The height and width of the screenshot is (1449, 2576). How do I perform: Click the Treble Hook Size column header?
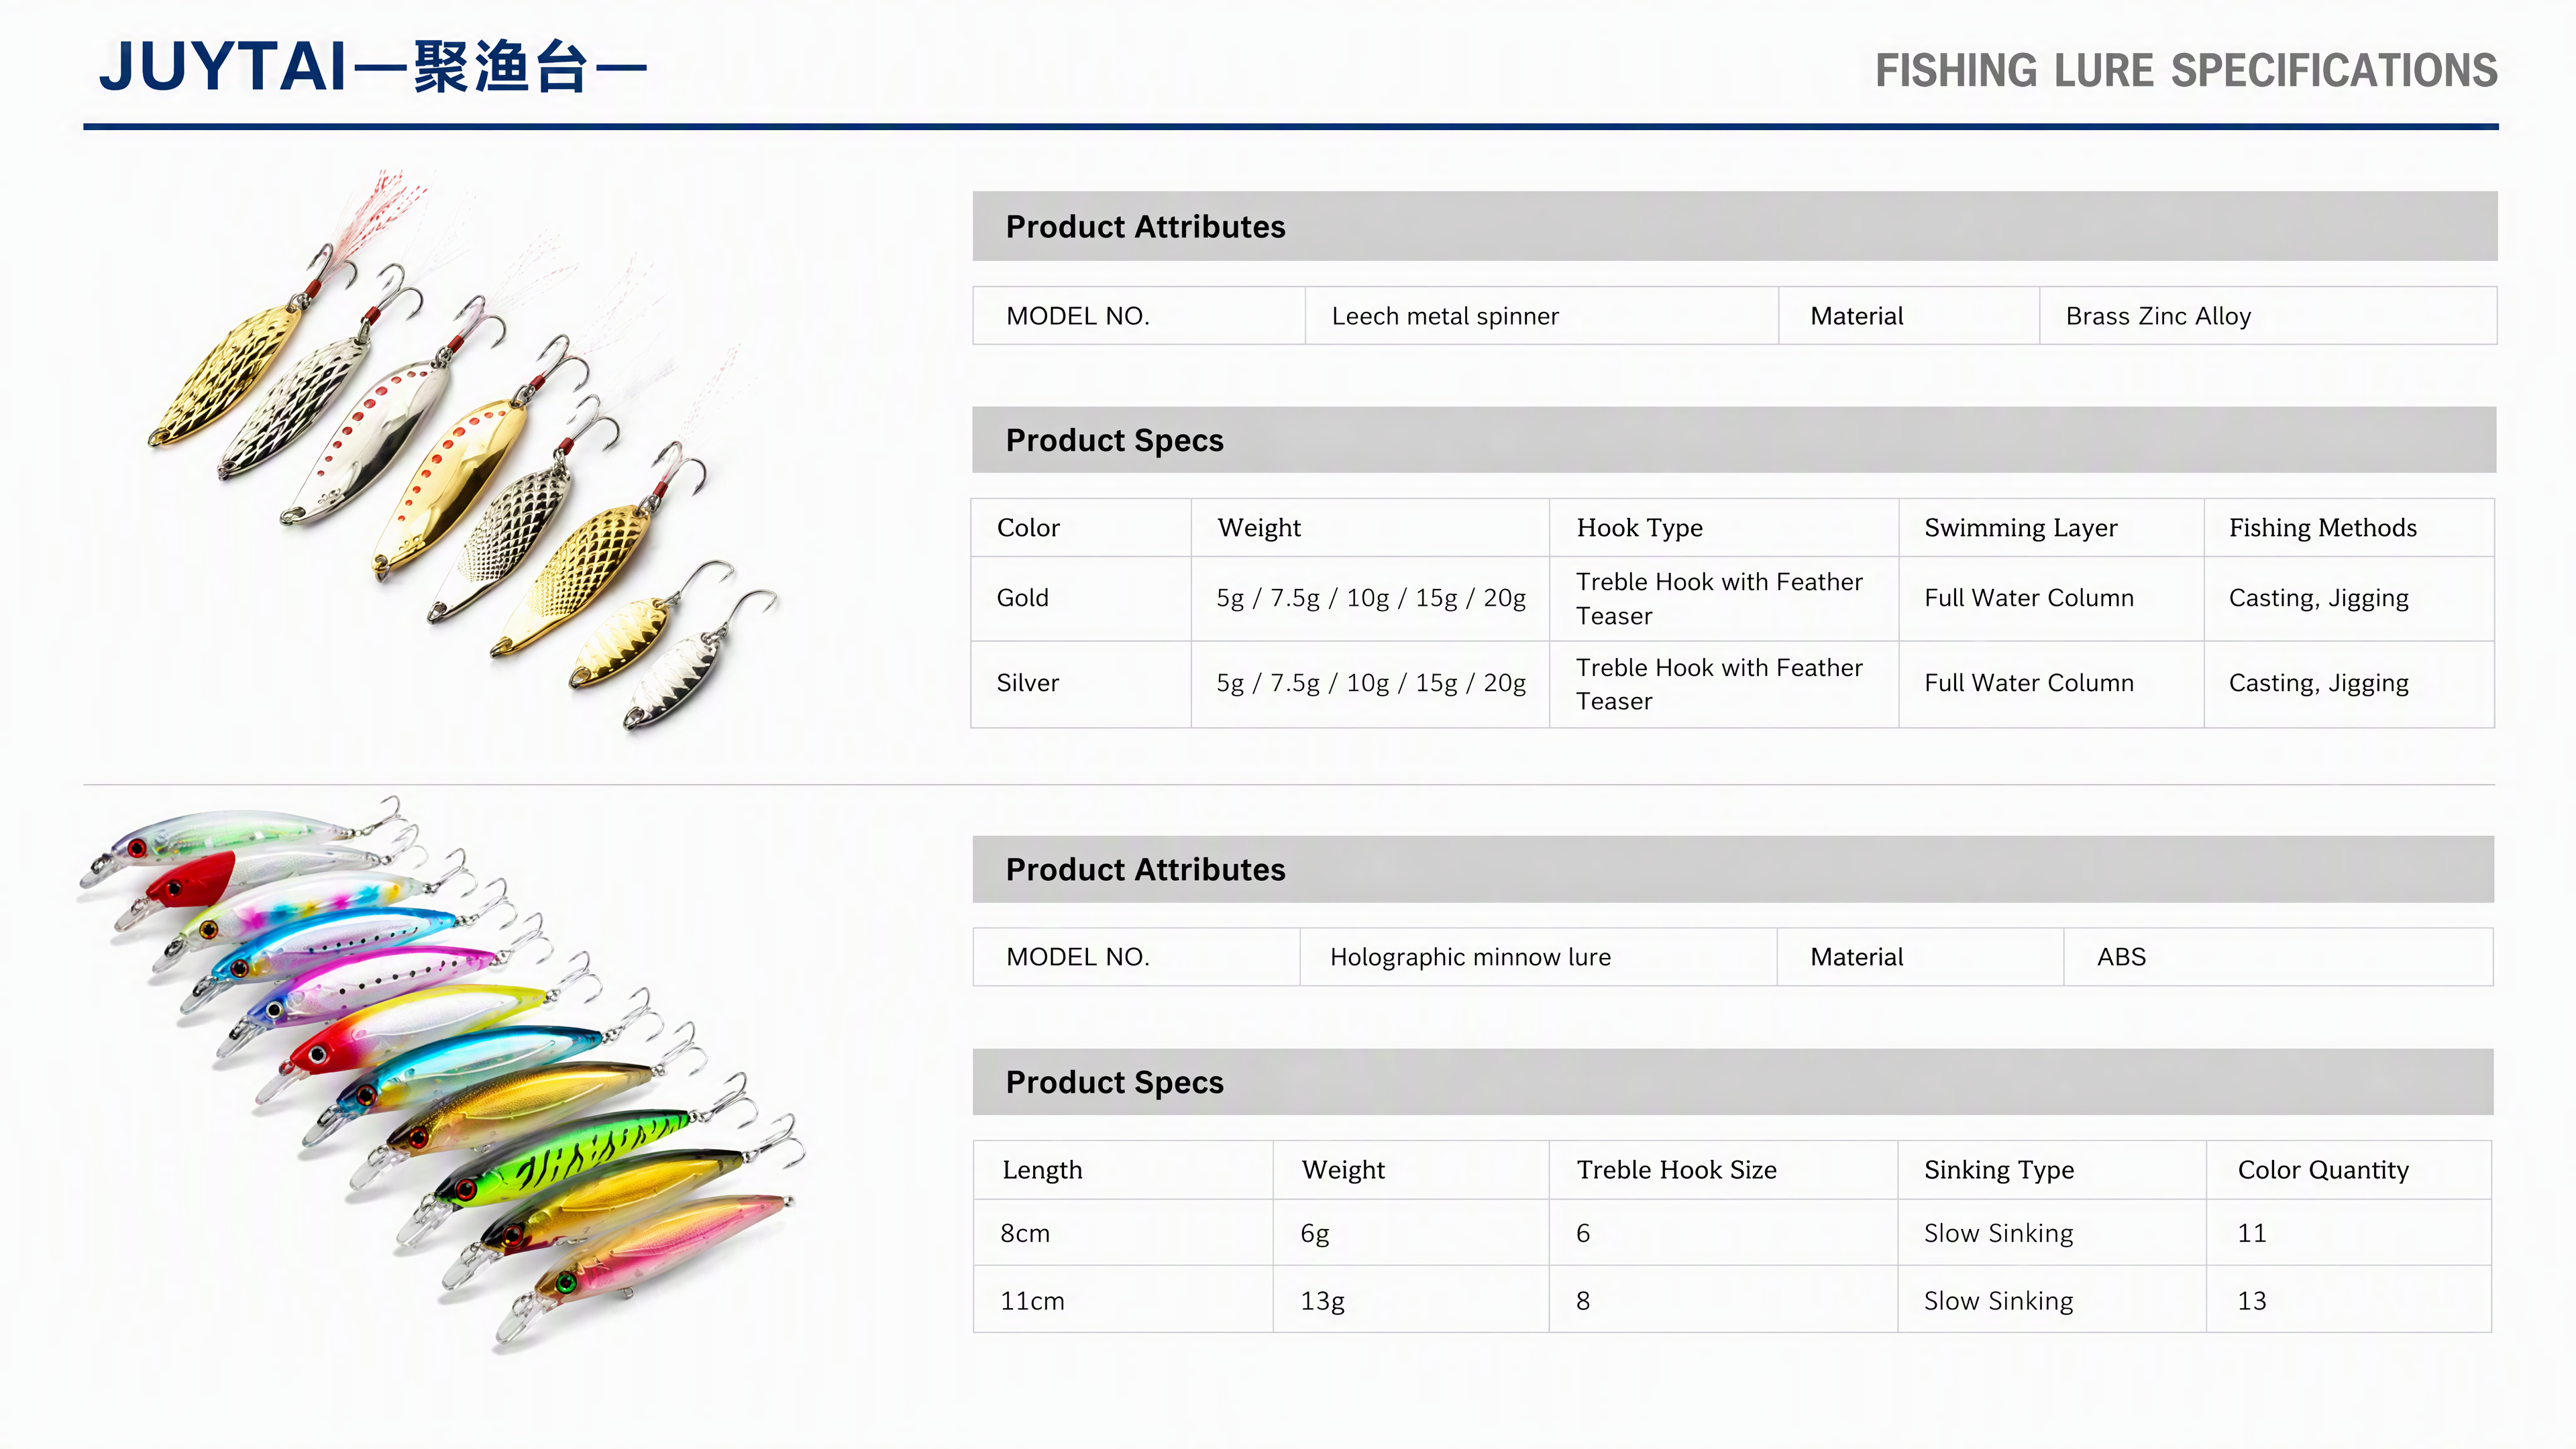[x=1723, y=1170]
